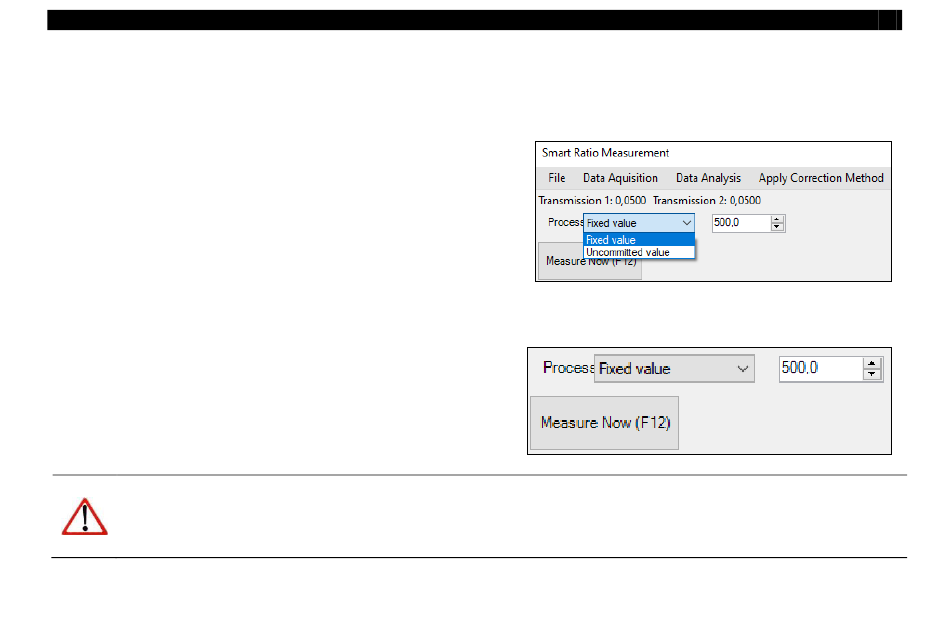Viewport: 950px width, 638px height.
Task: Open the Data Analysis menu
Action: coord(708,178)
